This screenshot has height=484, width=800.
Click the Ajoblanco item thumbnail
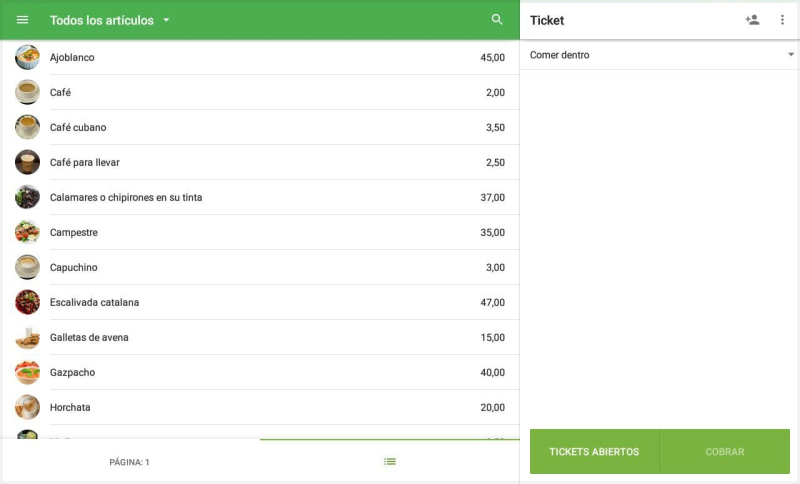[28, 58]
